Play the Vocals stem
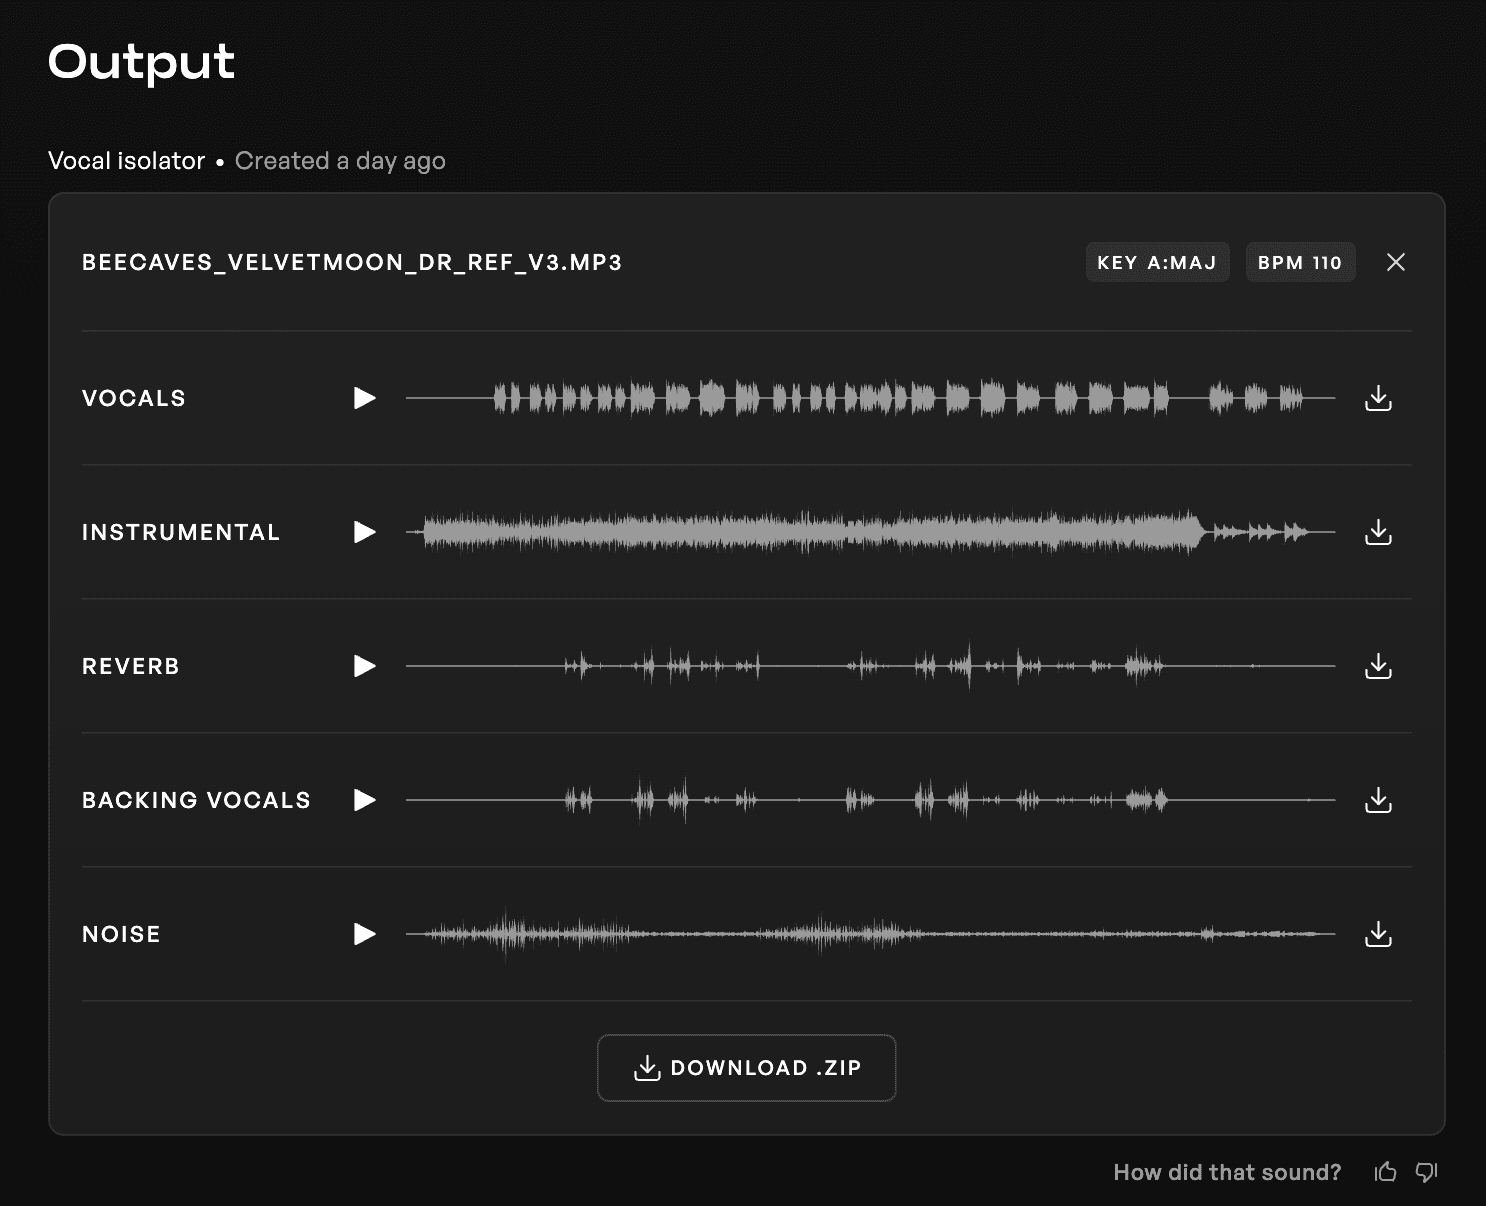 coord(365,398)
